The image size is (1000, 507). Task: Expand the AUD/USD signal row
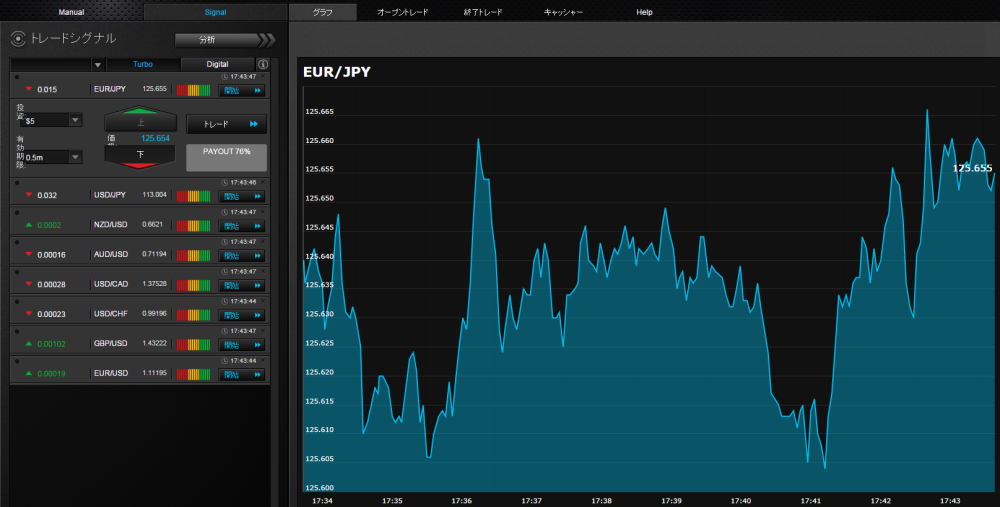[140, 250]
